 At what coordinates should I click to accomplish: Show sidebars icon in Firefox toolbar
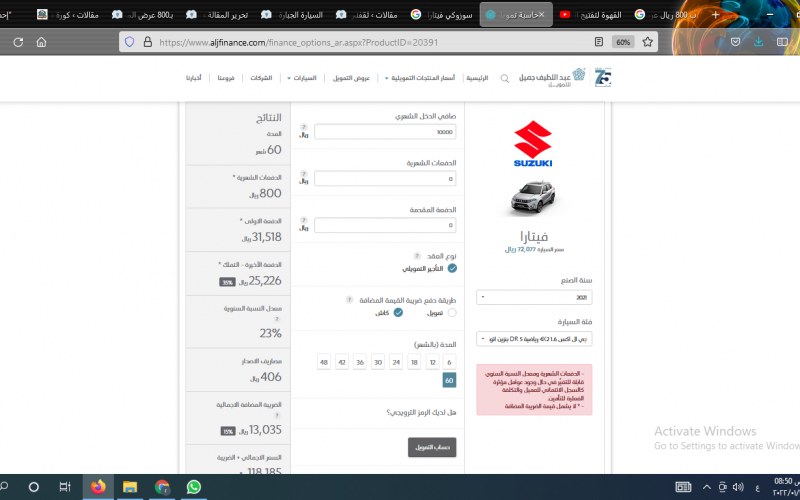pyautogui.click(x=782, y=42)
